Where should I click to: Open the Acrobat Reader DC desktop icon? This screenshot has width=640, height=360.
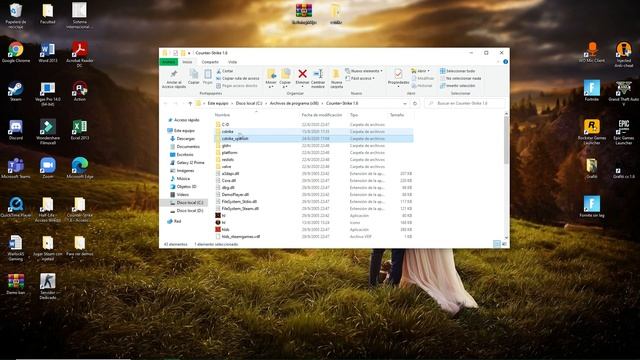(80, 54)
